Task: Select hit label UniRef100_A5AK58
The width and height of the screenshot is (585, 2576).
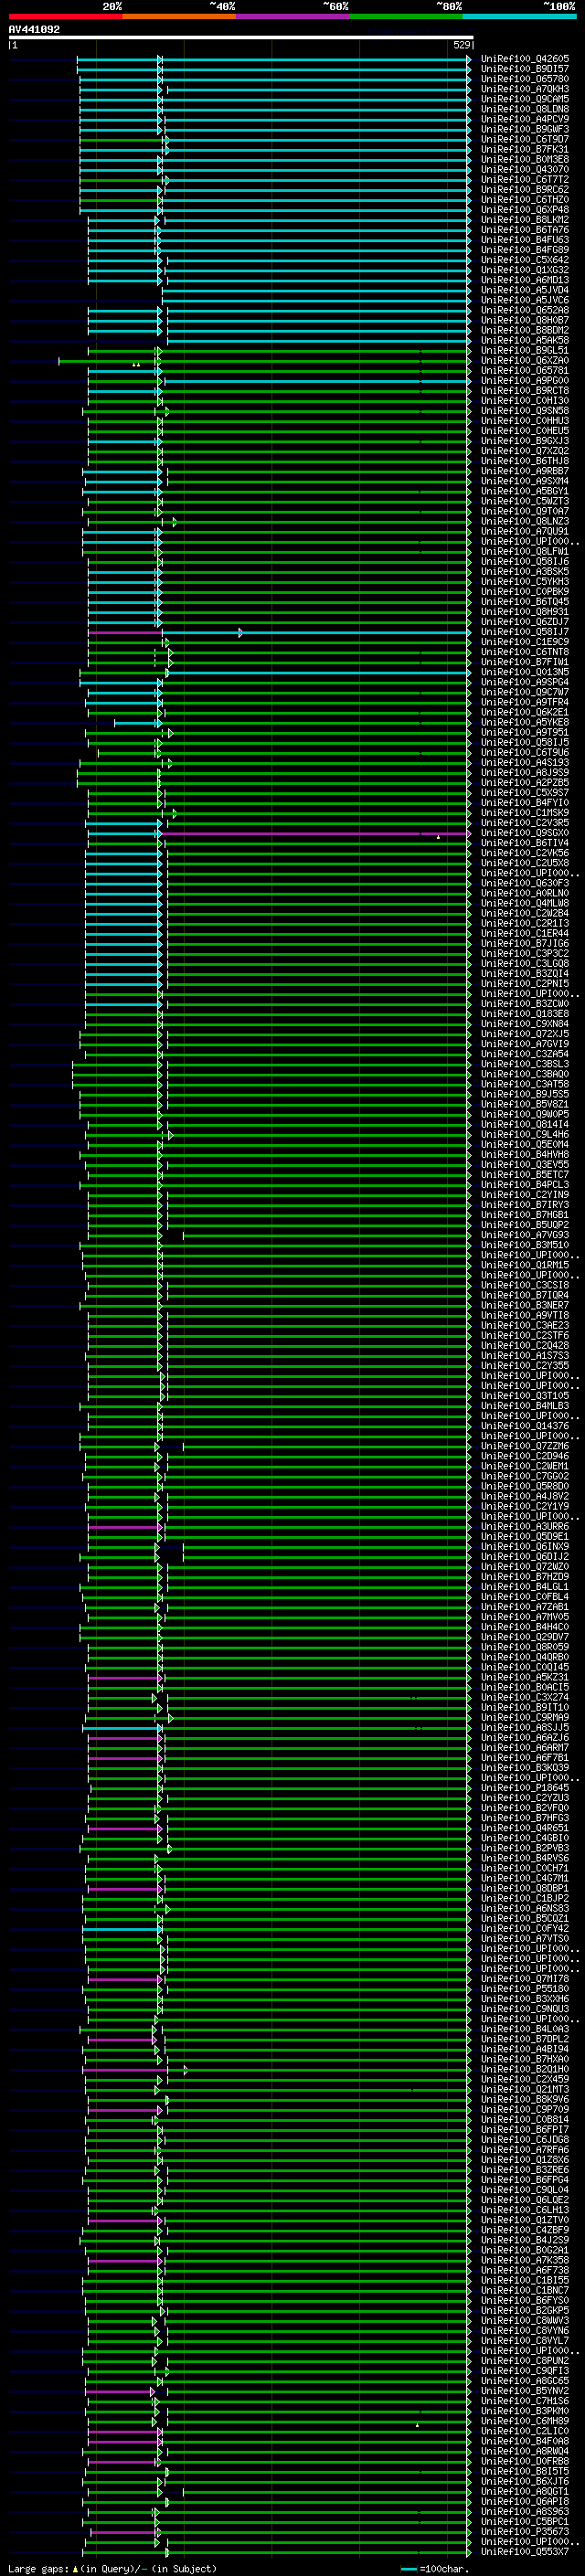Action: pos(525,340)
